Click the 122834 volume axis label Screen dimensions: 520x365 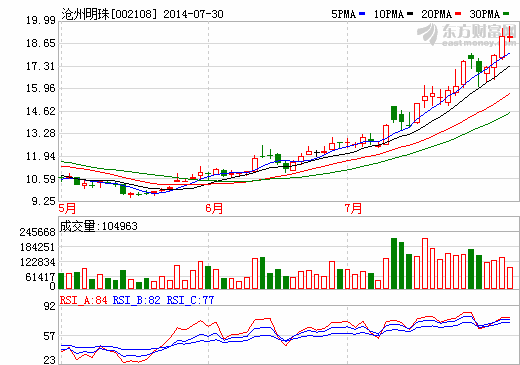coord(37,262)
